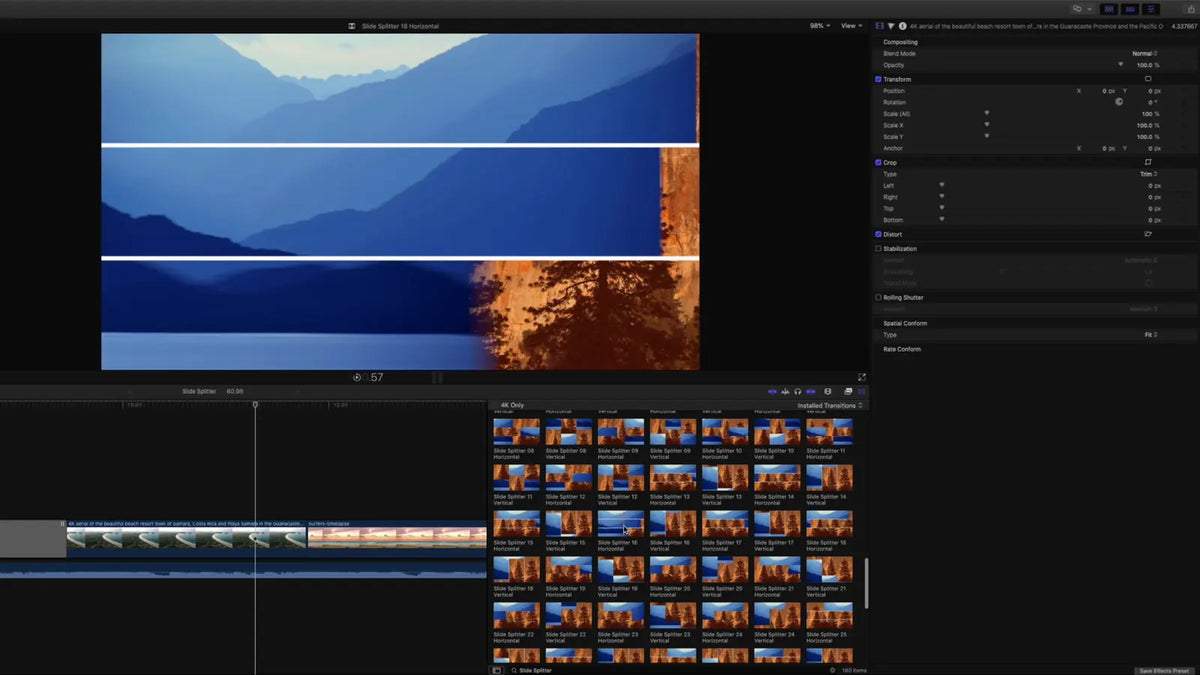The height and width of the screenshot is (675, 1200).
Task: Toggle audio skimming icon
Action: pyautogui.click(x=785, y=392)
